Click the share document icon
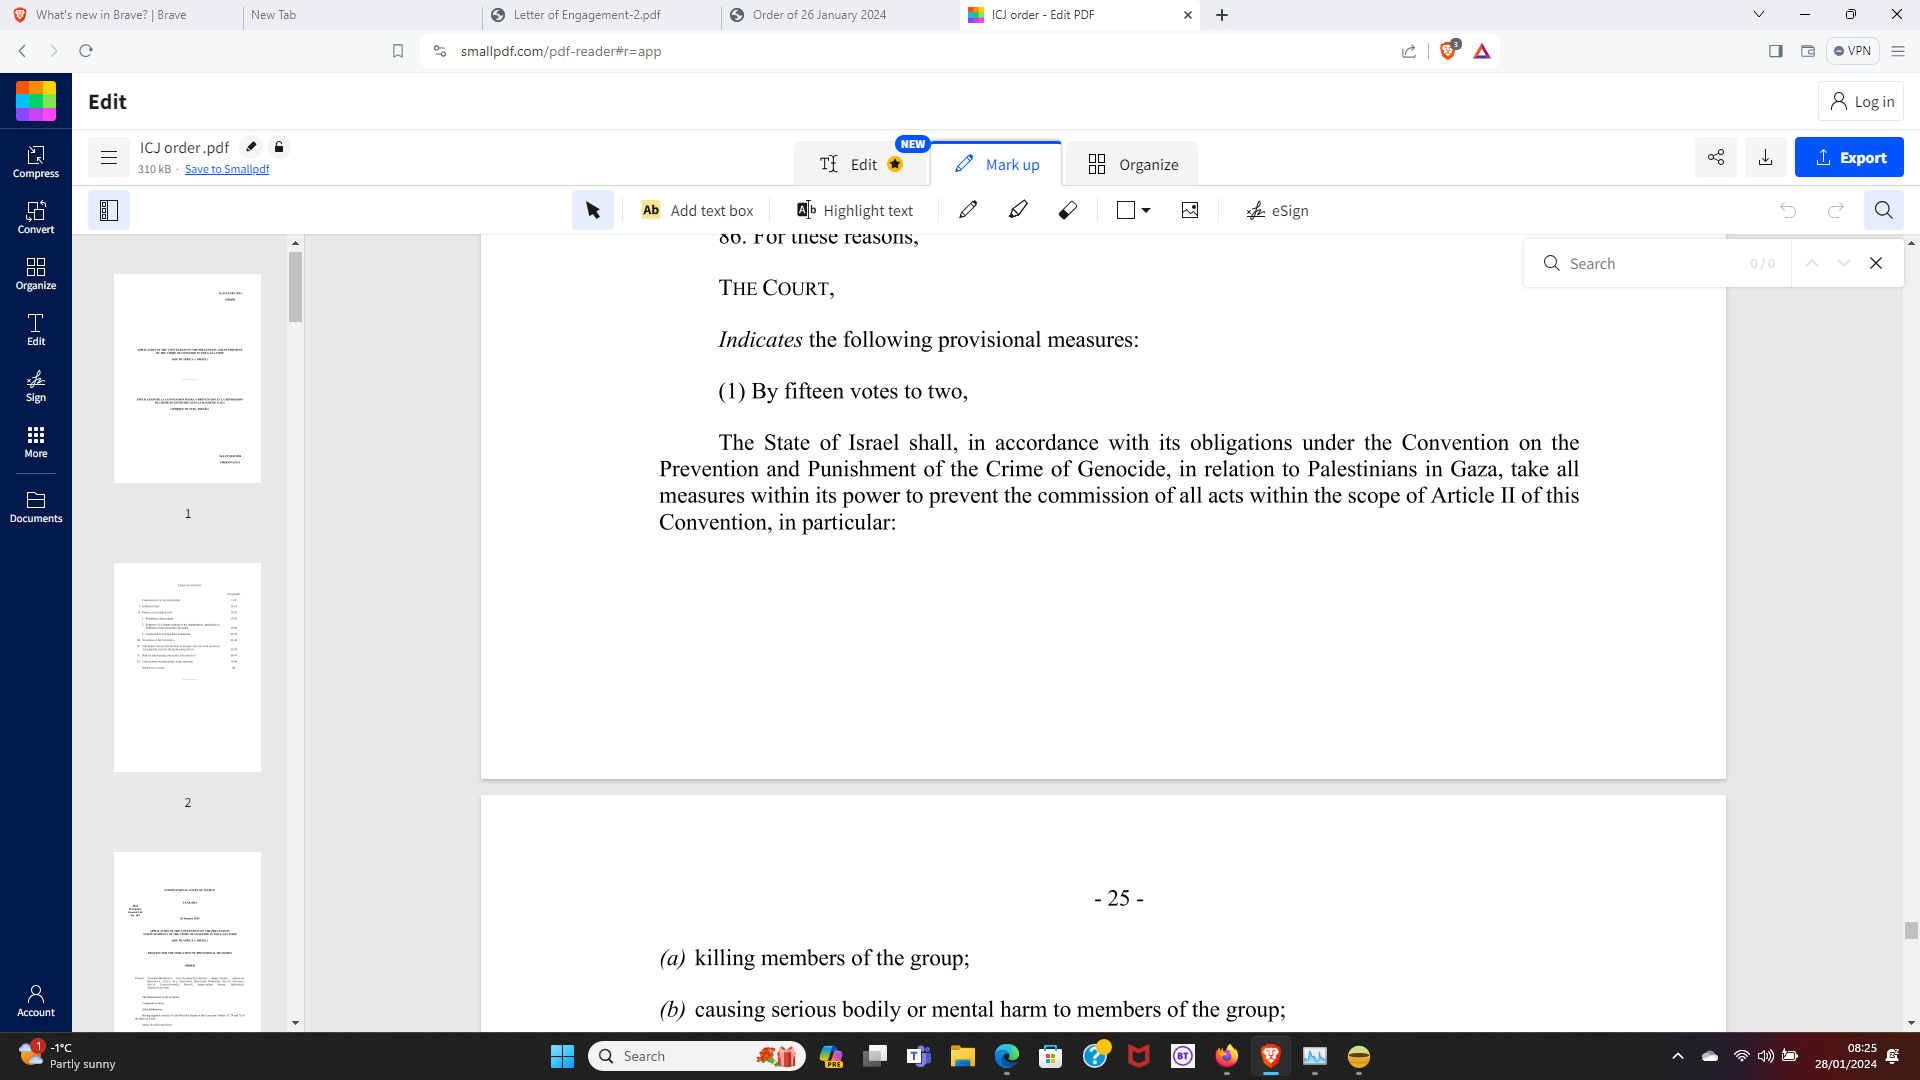The image size is (1920, 1080). pos(1716,157)
